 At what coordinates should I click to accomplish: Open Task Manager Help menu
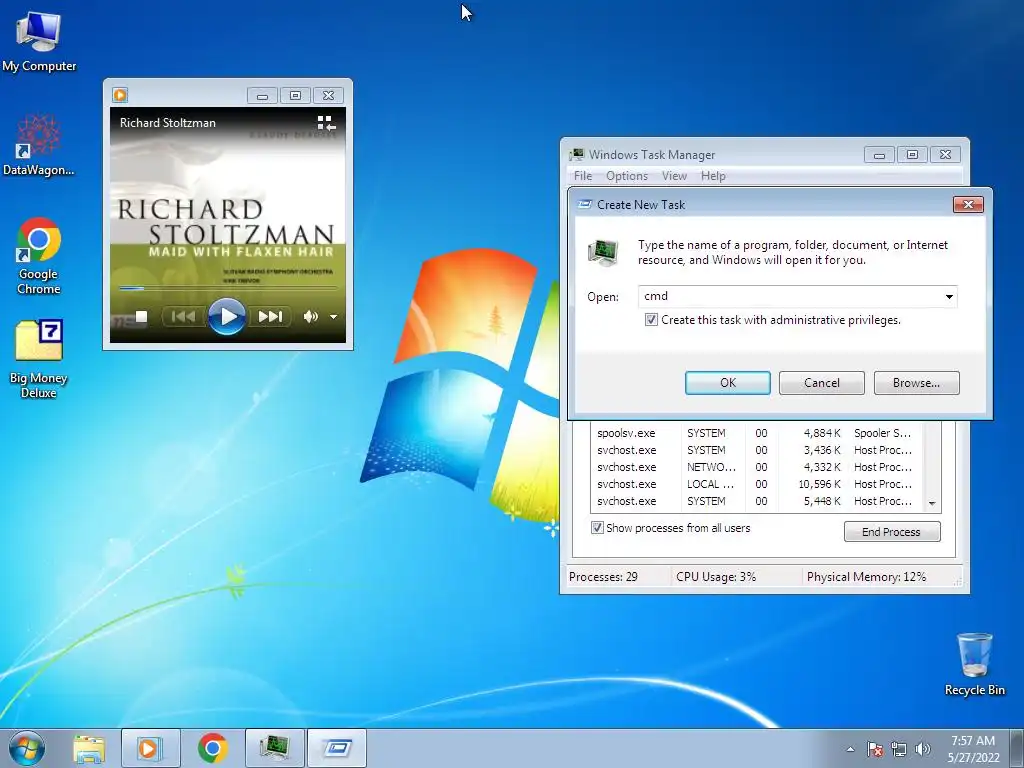[713, 176]
